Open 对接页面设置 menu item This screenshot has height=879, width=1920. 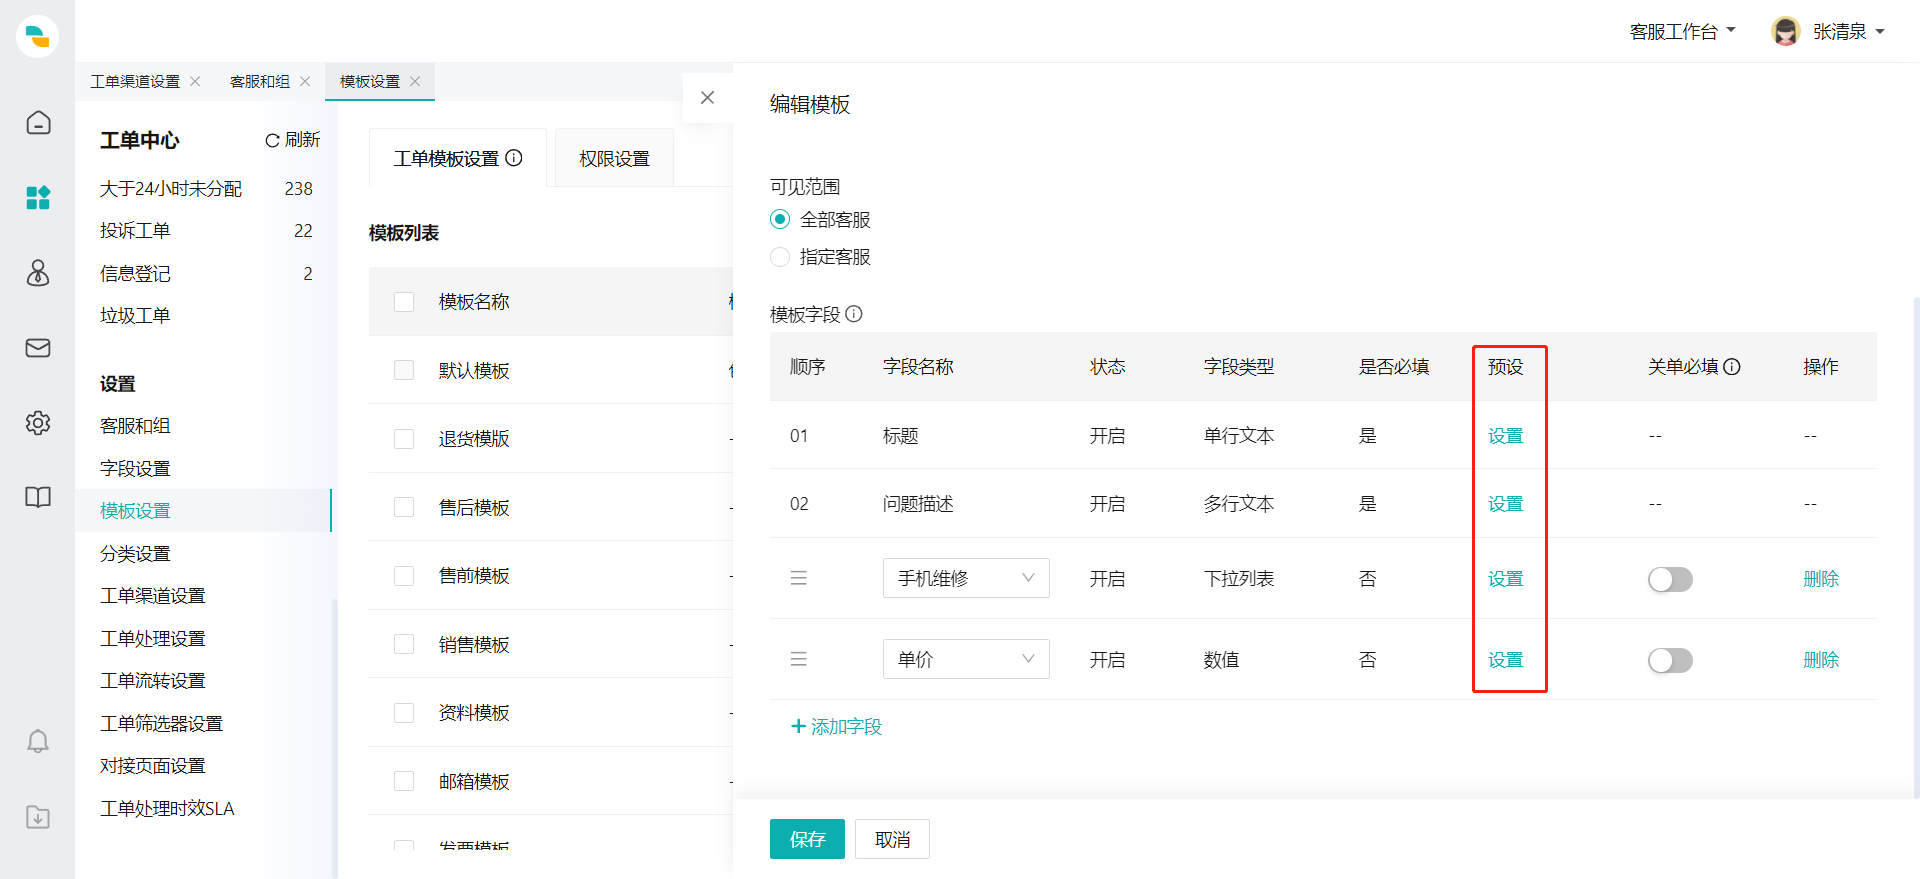pos(152,765)
